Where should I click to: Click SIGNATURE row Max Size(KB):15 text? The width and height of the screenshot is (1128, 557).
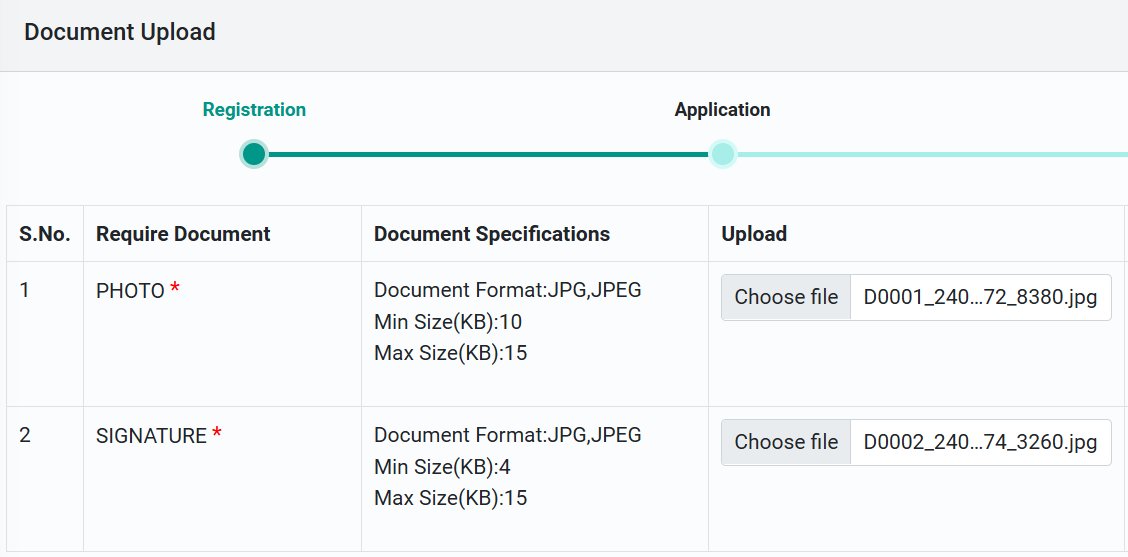click(x=450, y=498)
